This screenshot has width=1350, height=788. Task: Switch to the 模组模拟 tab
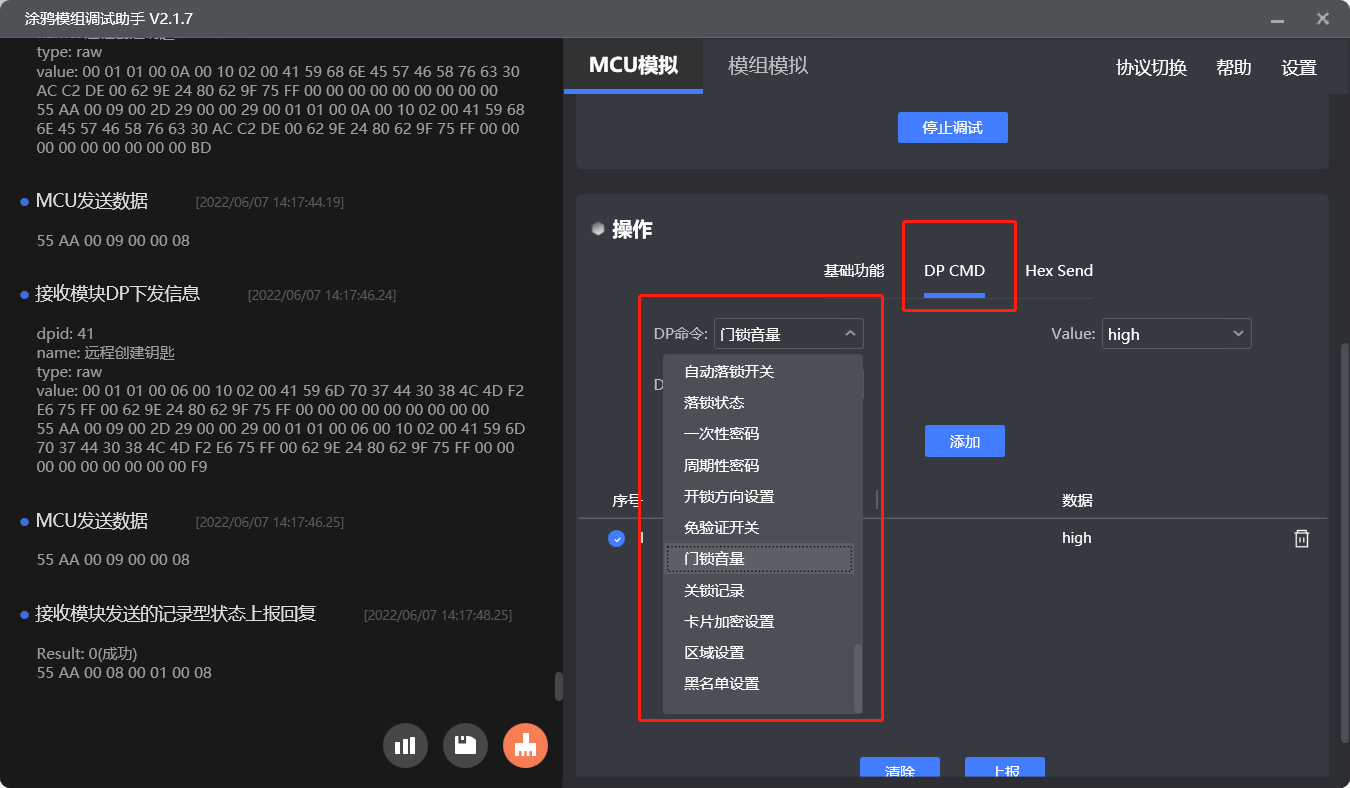click(x=768, y=66)
